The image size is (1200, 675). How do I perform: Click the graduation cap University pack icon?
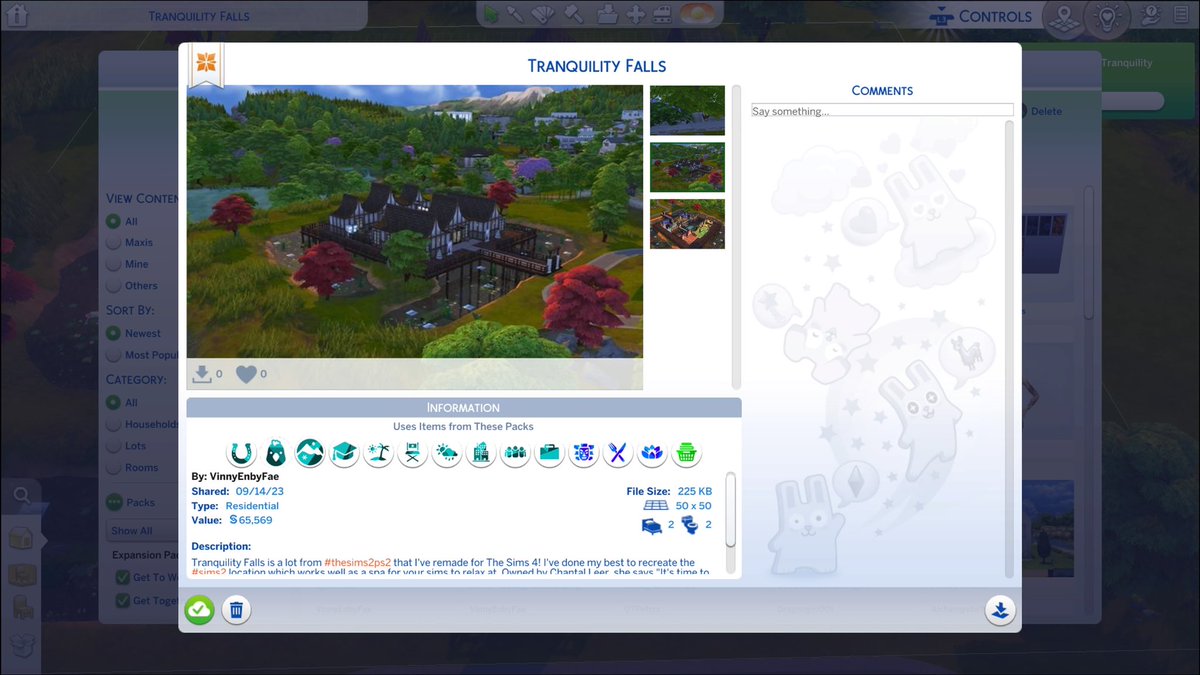pos(344,453)
